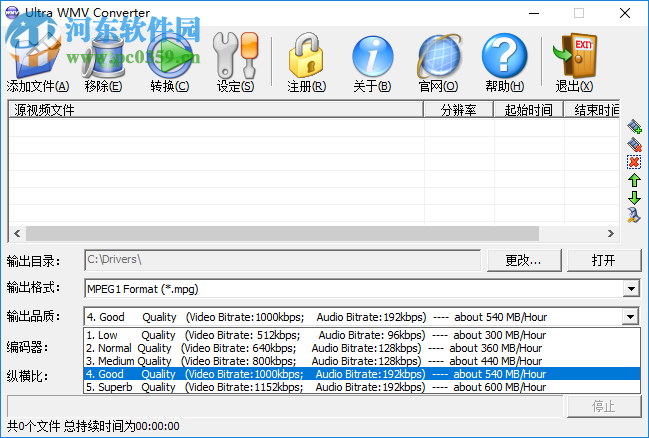
Task: Select 5. Superb Quality option
Action: [x=362, y=387]
